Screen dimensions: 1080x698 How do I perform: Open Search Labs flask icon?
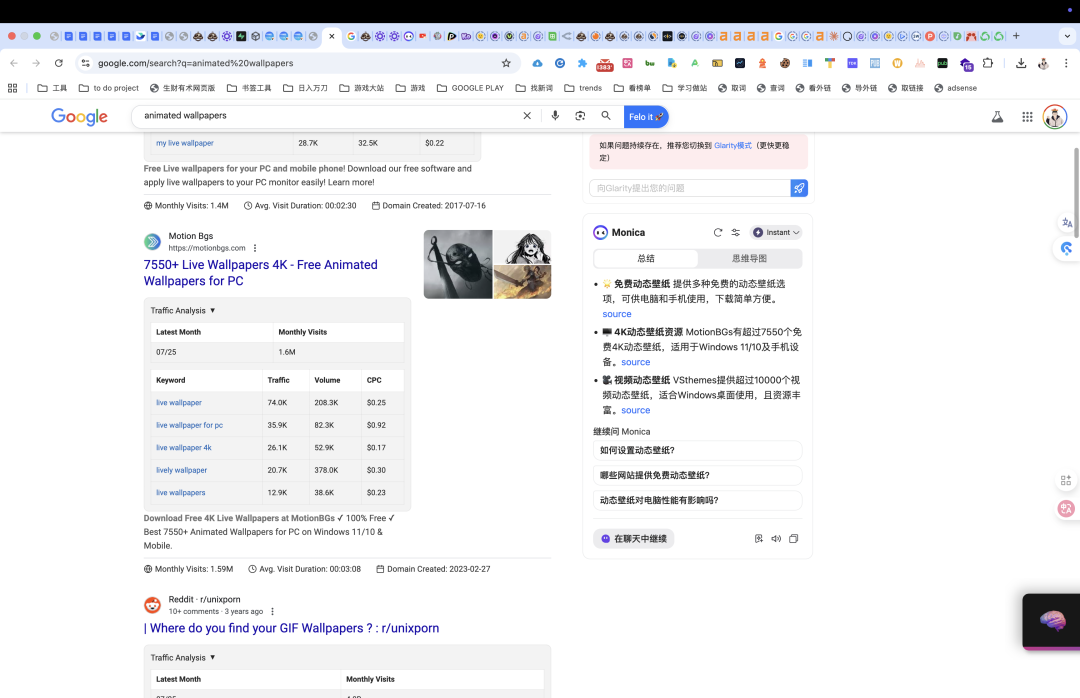tap(997, 116)
